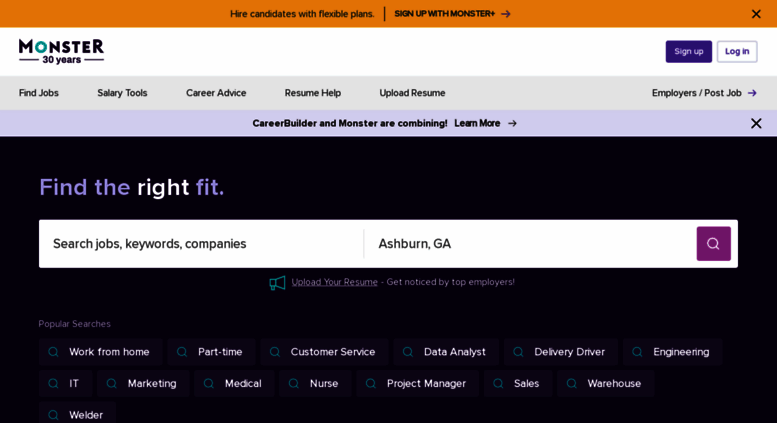Image resolution: width=777 pixels, height=423 pixels.
Task: Choose the Engineering popular search
Action: [x=672, y=352]
